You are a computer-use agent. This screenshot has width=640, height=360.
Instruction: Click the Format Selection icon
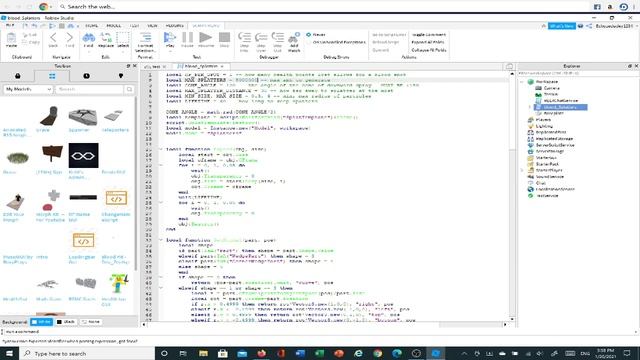click(x=145, y=38)
